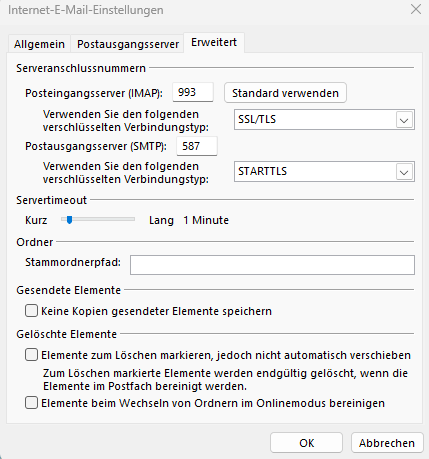Click the Stammordnerpfad text field
Viewport: 429px width, 459px height.
click(272, 265)
